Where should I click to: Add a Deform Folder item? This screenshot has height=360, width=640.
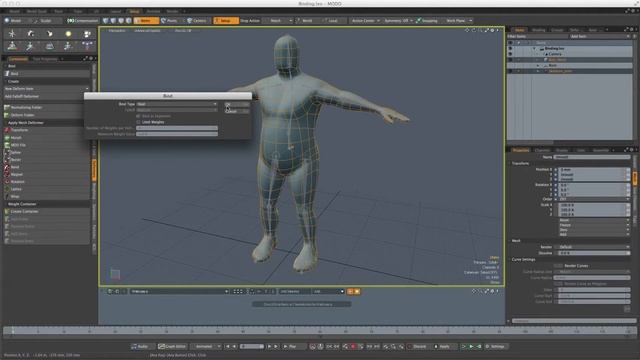click(x=44, y=115)
